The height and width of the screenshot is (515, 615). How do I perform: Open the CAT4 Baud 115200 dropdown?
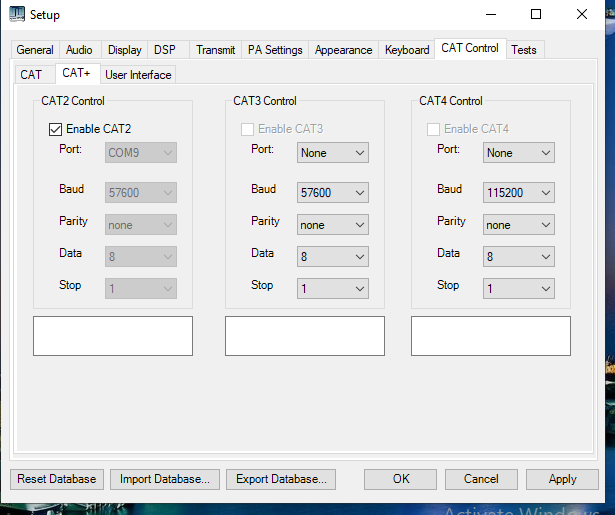519,193
